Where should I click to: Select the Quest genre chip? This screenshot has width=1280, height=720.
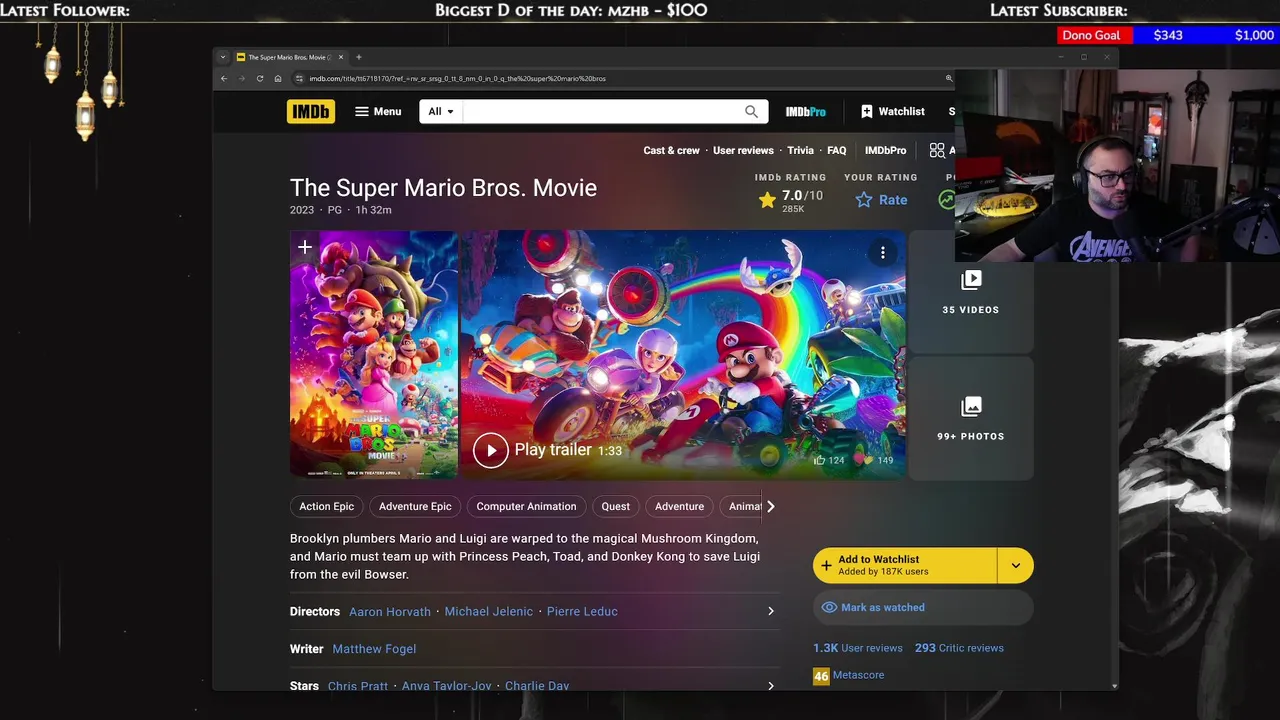click(x=615, y=506)
